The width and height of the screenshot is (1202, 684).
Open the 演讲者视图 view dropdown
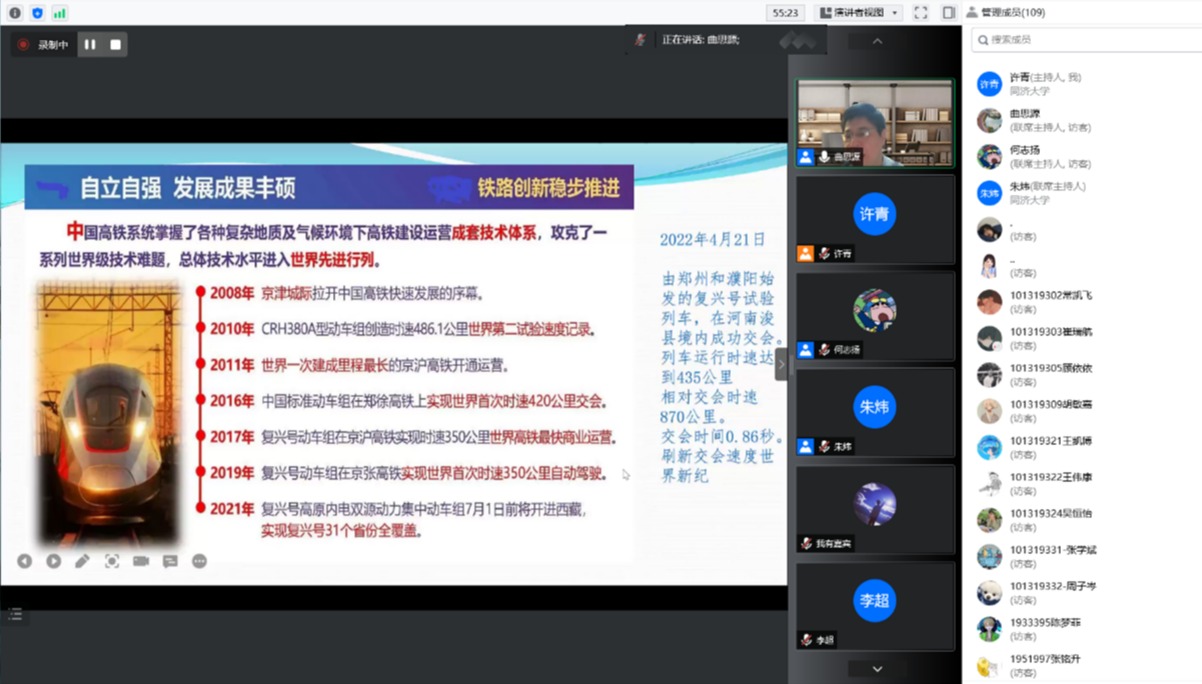click(859, 13)
